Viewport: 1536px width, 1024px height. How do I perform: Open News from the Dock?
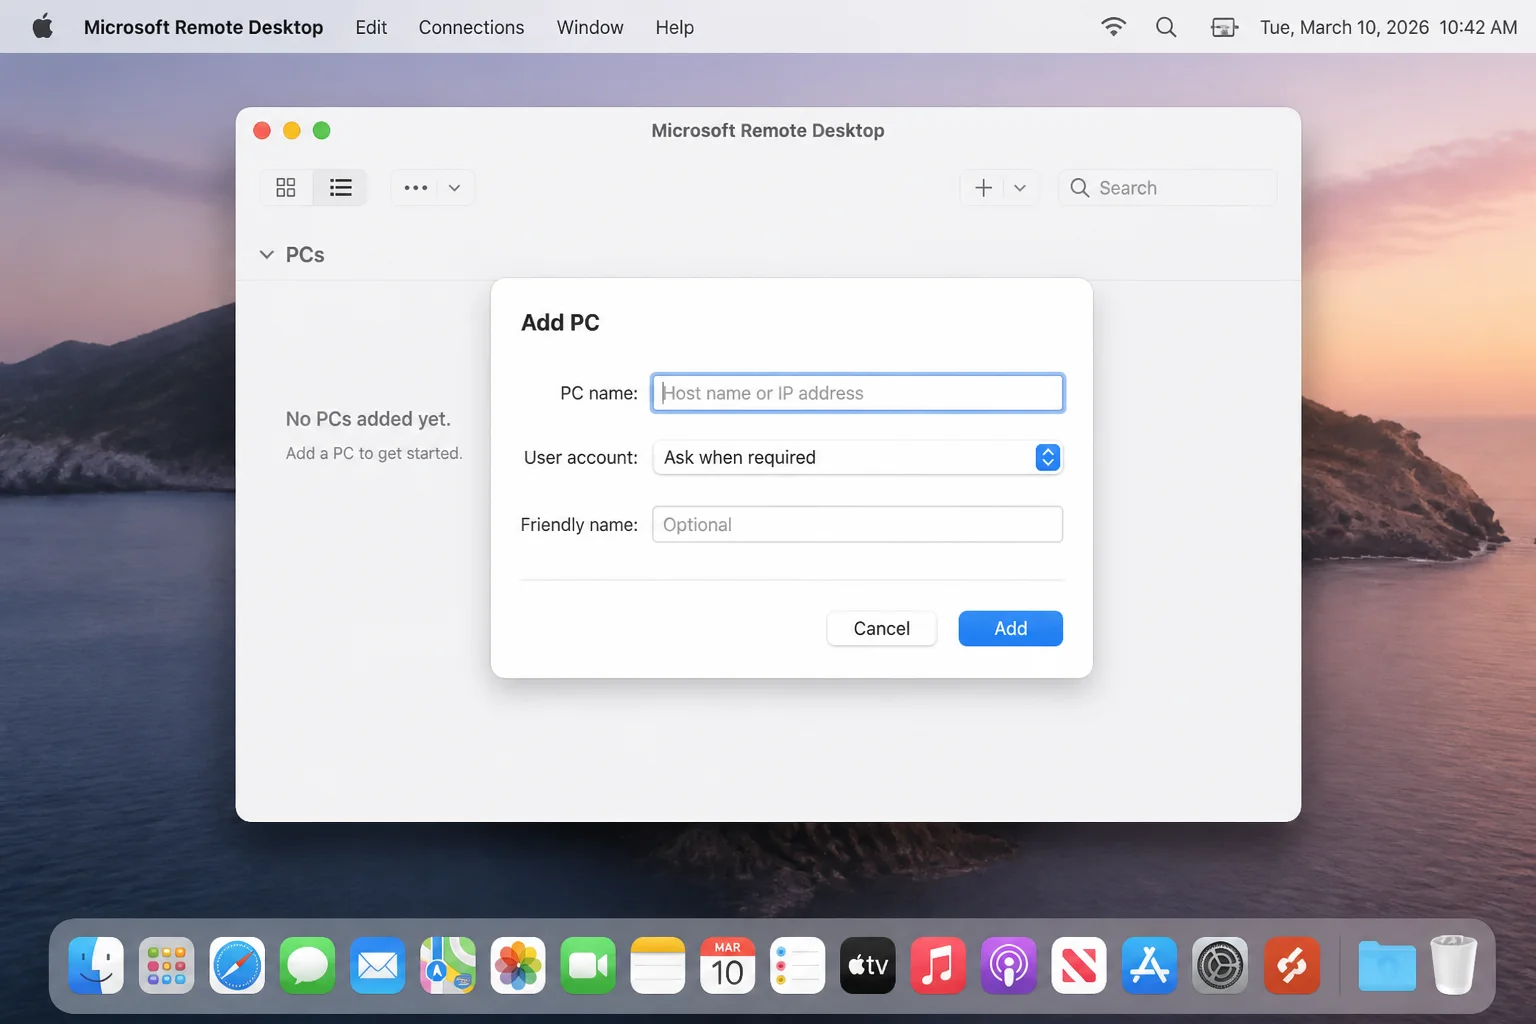click(x=1079, y=965)
